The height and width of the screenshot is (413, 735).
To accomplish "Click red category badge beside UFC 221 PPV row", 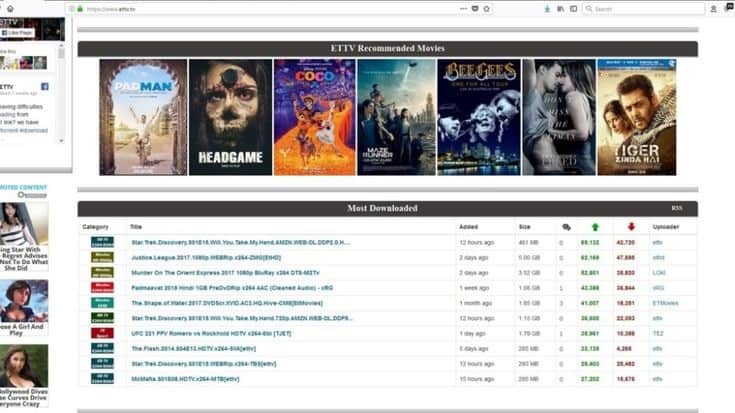I will (102, 333).
